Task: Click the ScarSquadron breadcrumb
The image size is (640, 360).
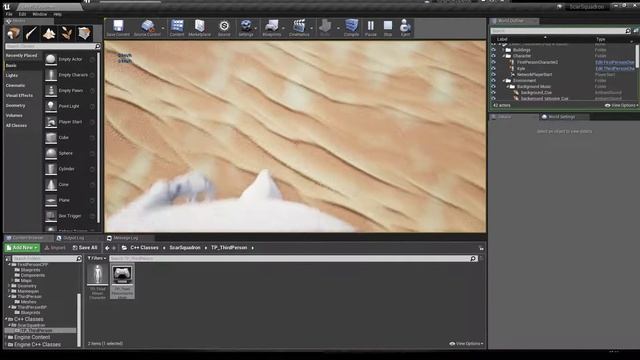Action: 185,248
